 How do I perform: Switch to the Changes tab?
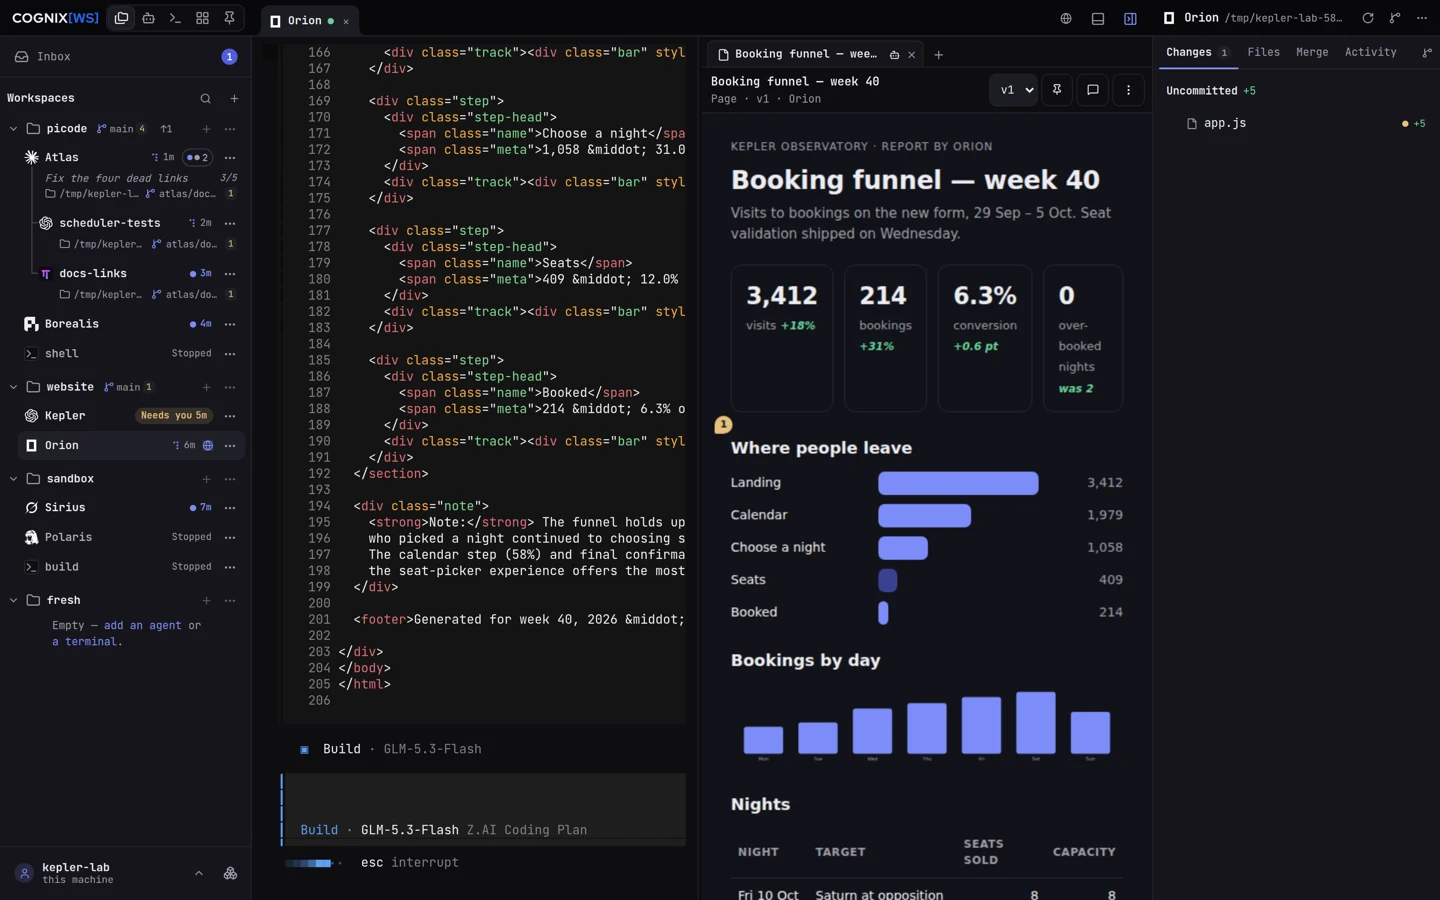pos(1198,53)
